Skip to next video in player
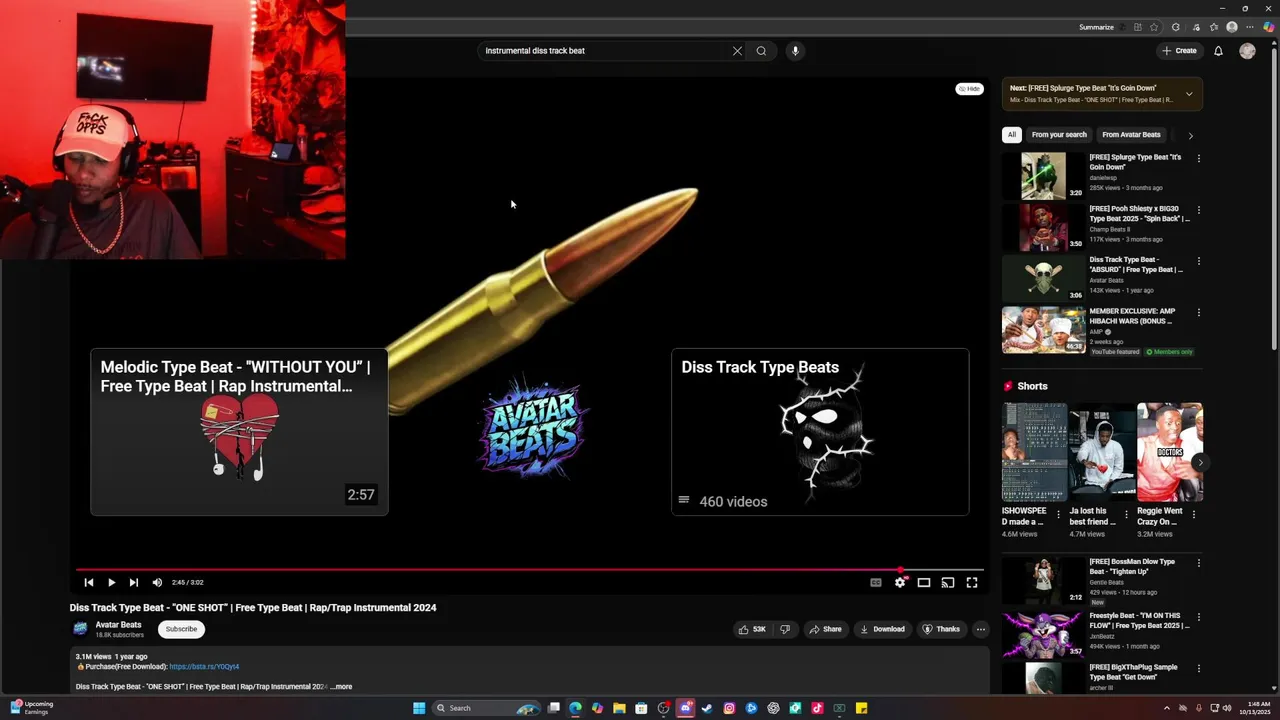Viewport: 1280px width, 720px height. [133, 582]
